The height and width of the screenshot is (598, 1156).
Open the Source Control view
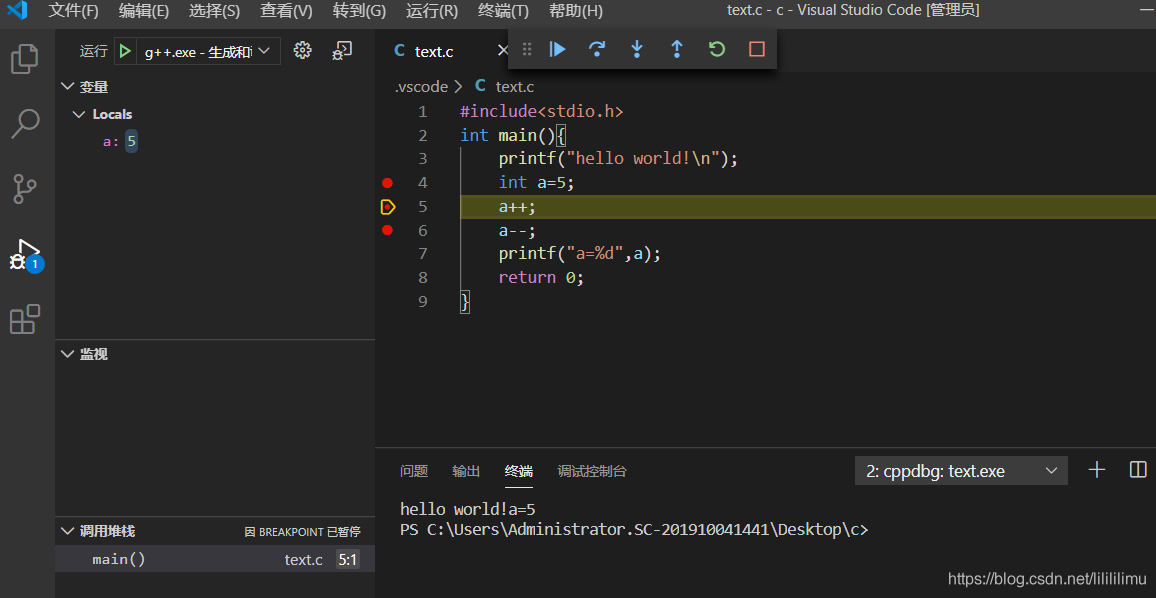(x=25, y=188)
